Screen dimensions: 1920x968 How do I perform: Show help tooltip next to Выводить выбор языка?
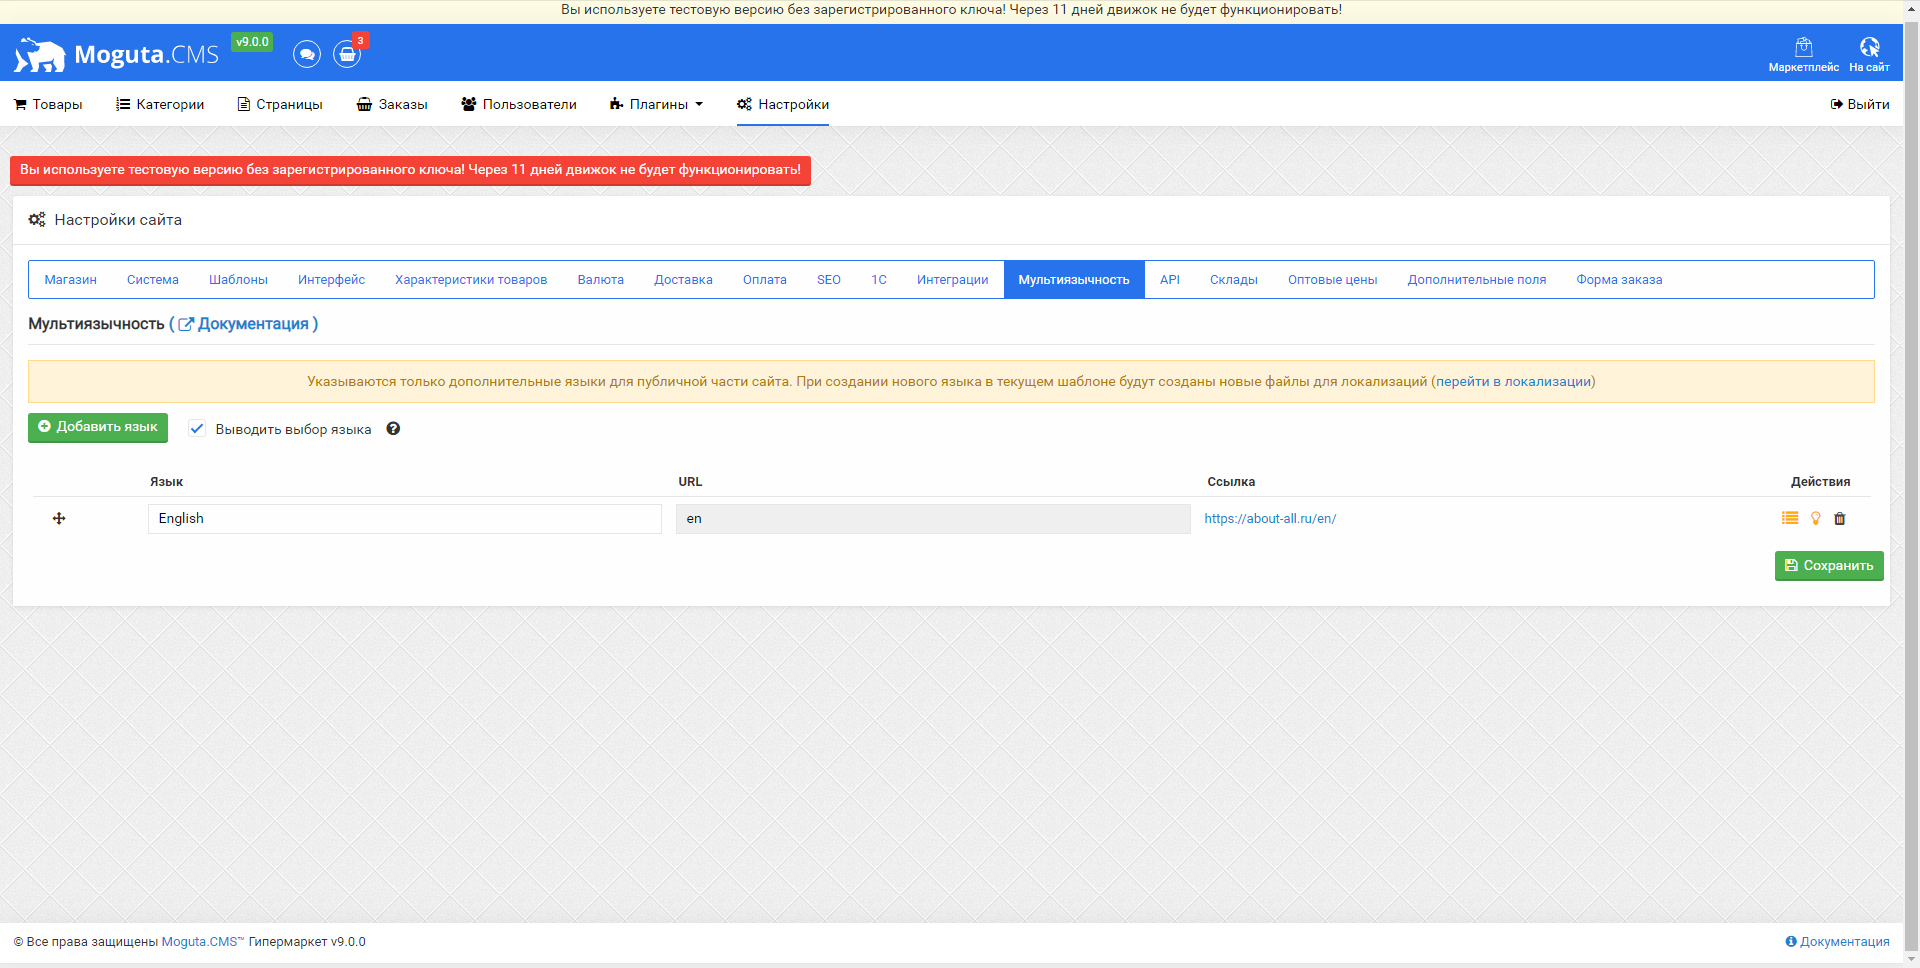click(x=393, y=428)
